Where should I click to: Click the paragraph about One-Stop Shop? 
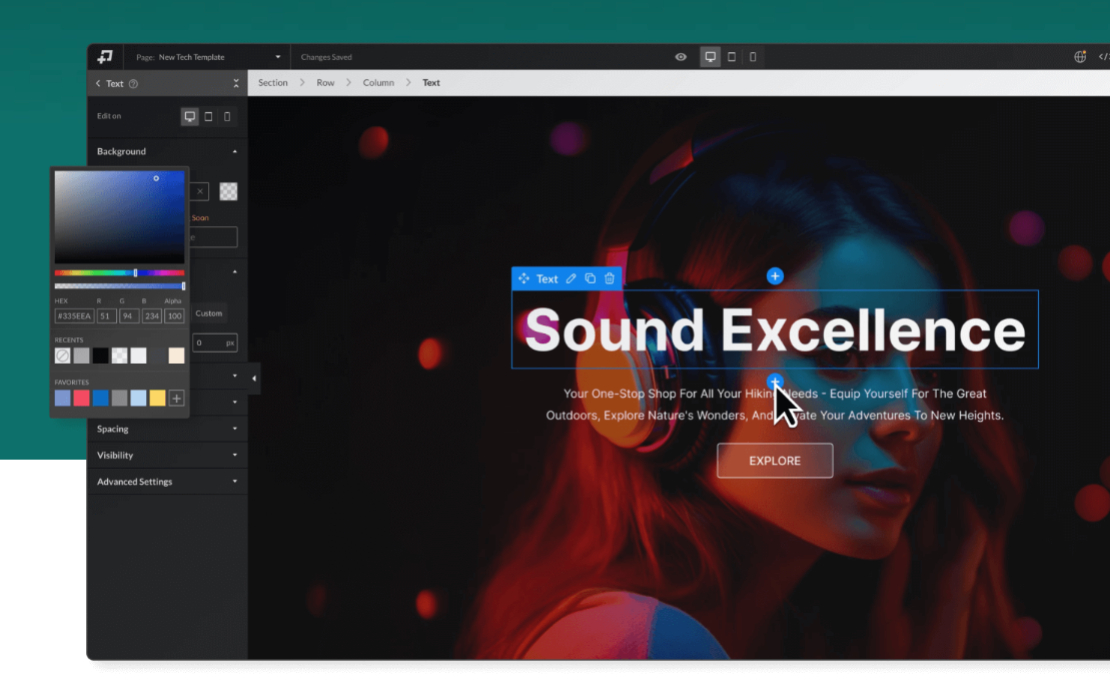(775, 404)
